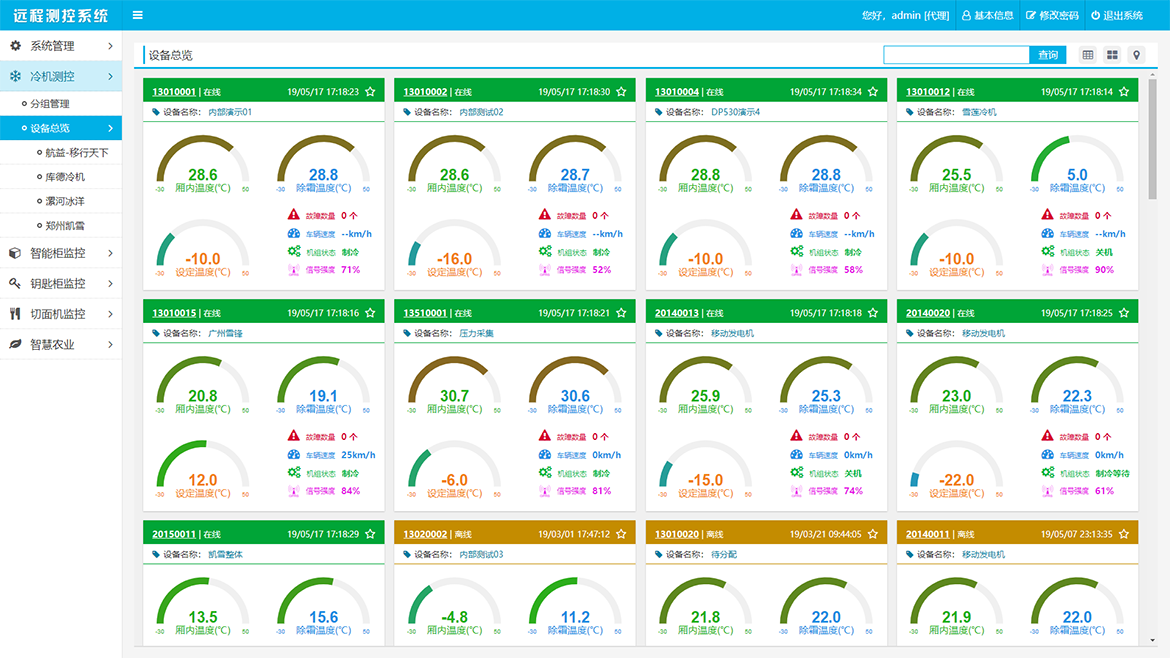Click the 系统管理 gear icon
Viewport: 1170px width, 658px height.
click(x=15, y=46)
